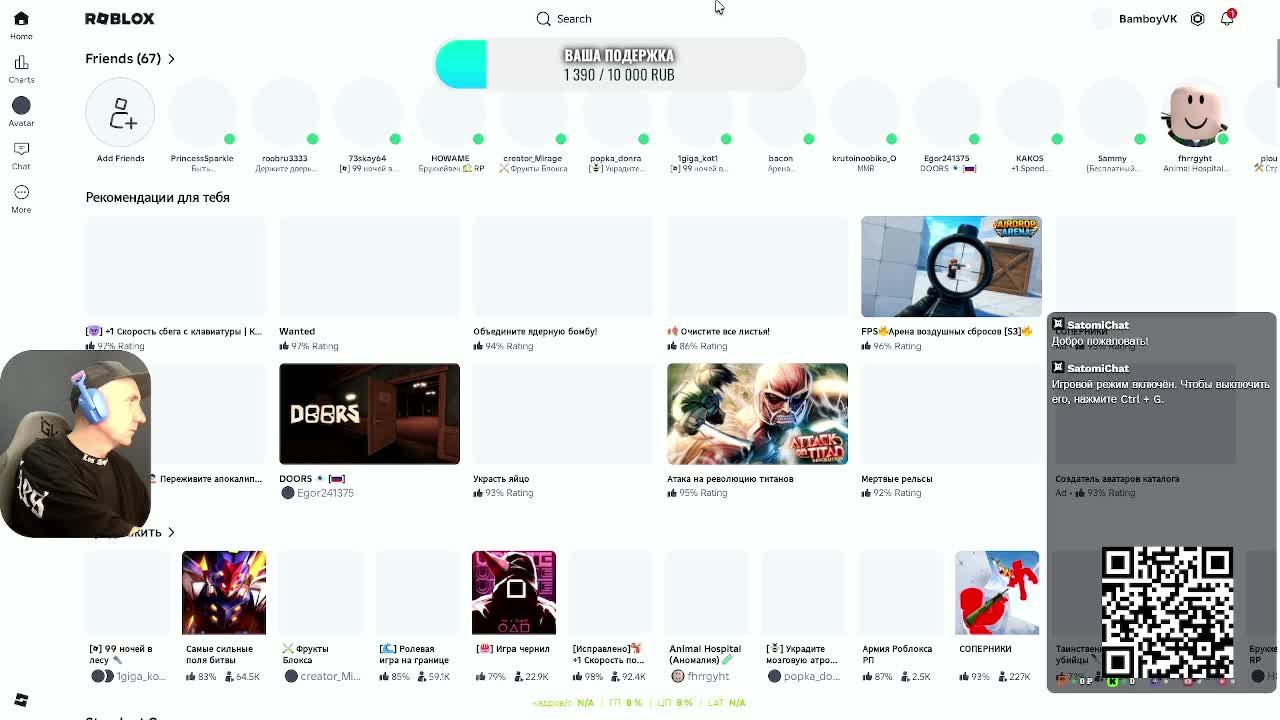Focus the Search field
Image resolution: width=1280 pixels, height=720 pixels.
click(573, 18)
